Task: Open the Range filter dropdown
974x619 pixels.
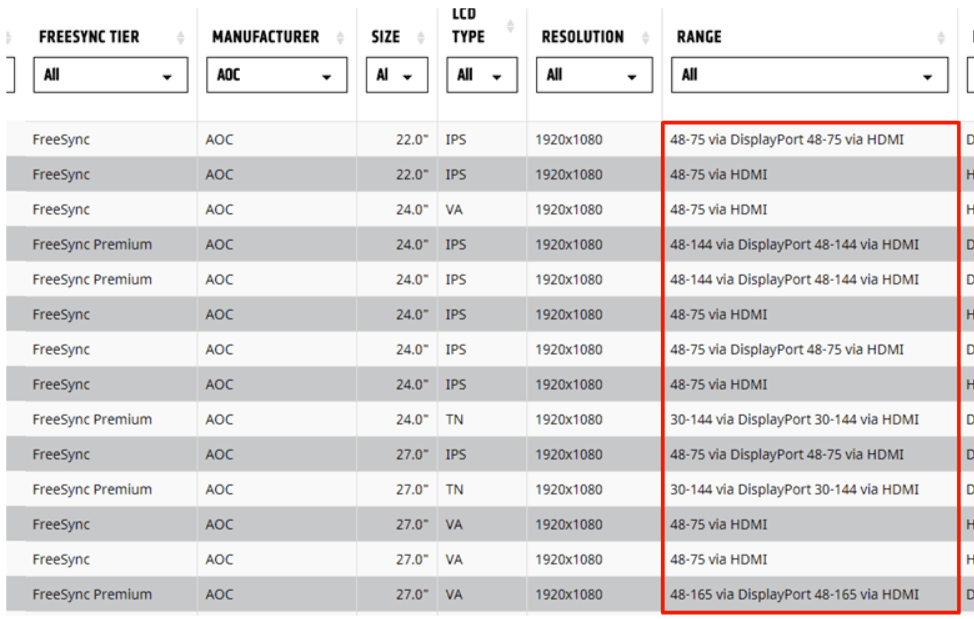Action: coord(810,75)
